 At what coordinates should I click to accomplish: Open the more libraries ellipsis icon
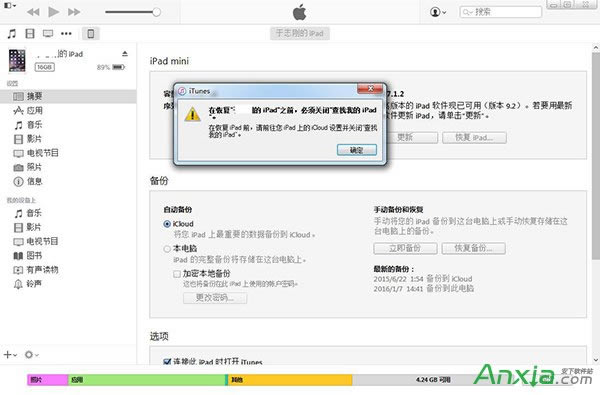(x=66, y=34)
